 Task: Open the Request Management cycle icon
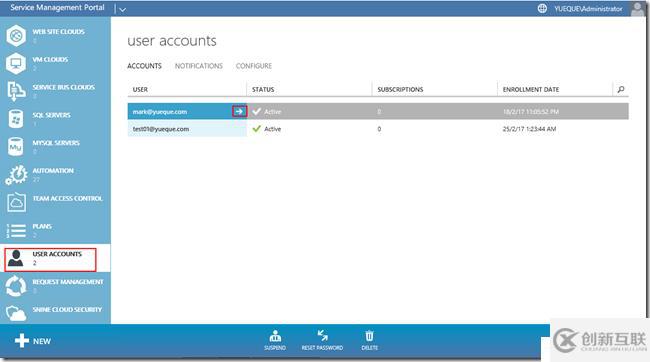(x=16, y=286)
